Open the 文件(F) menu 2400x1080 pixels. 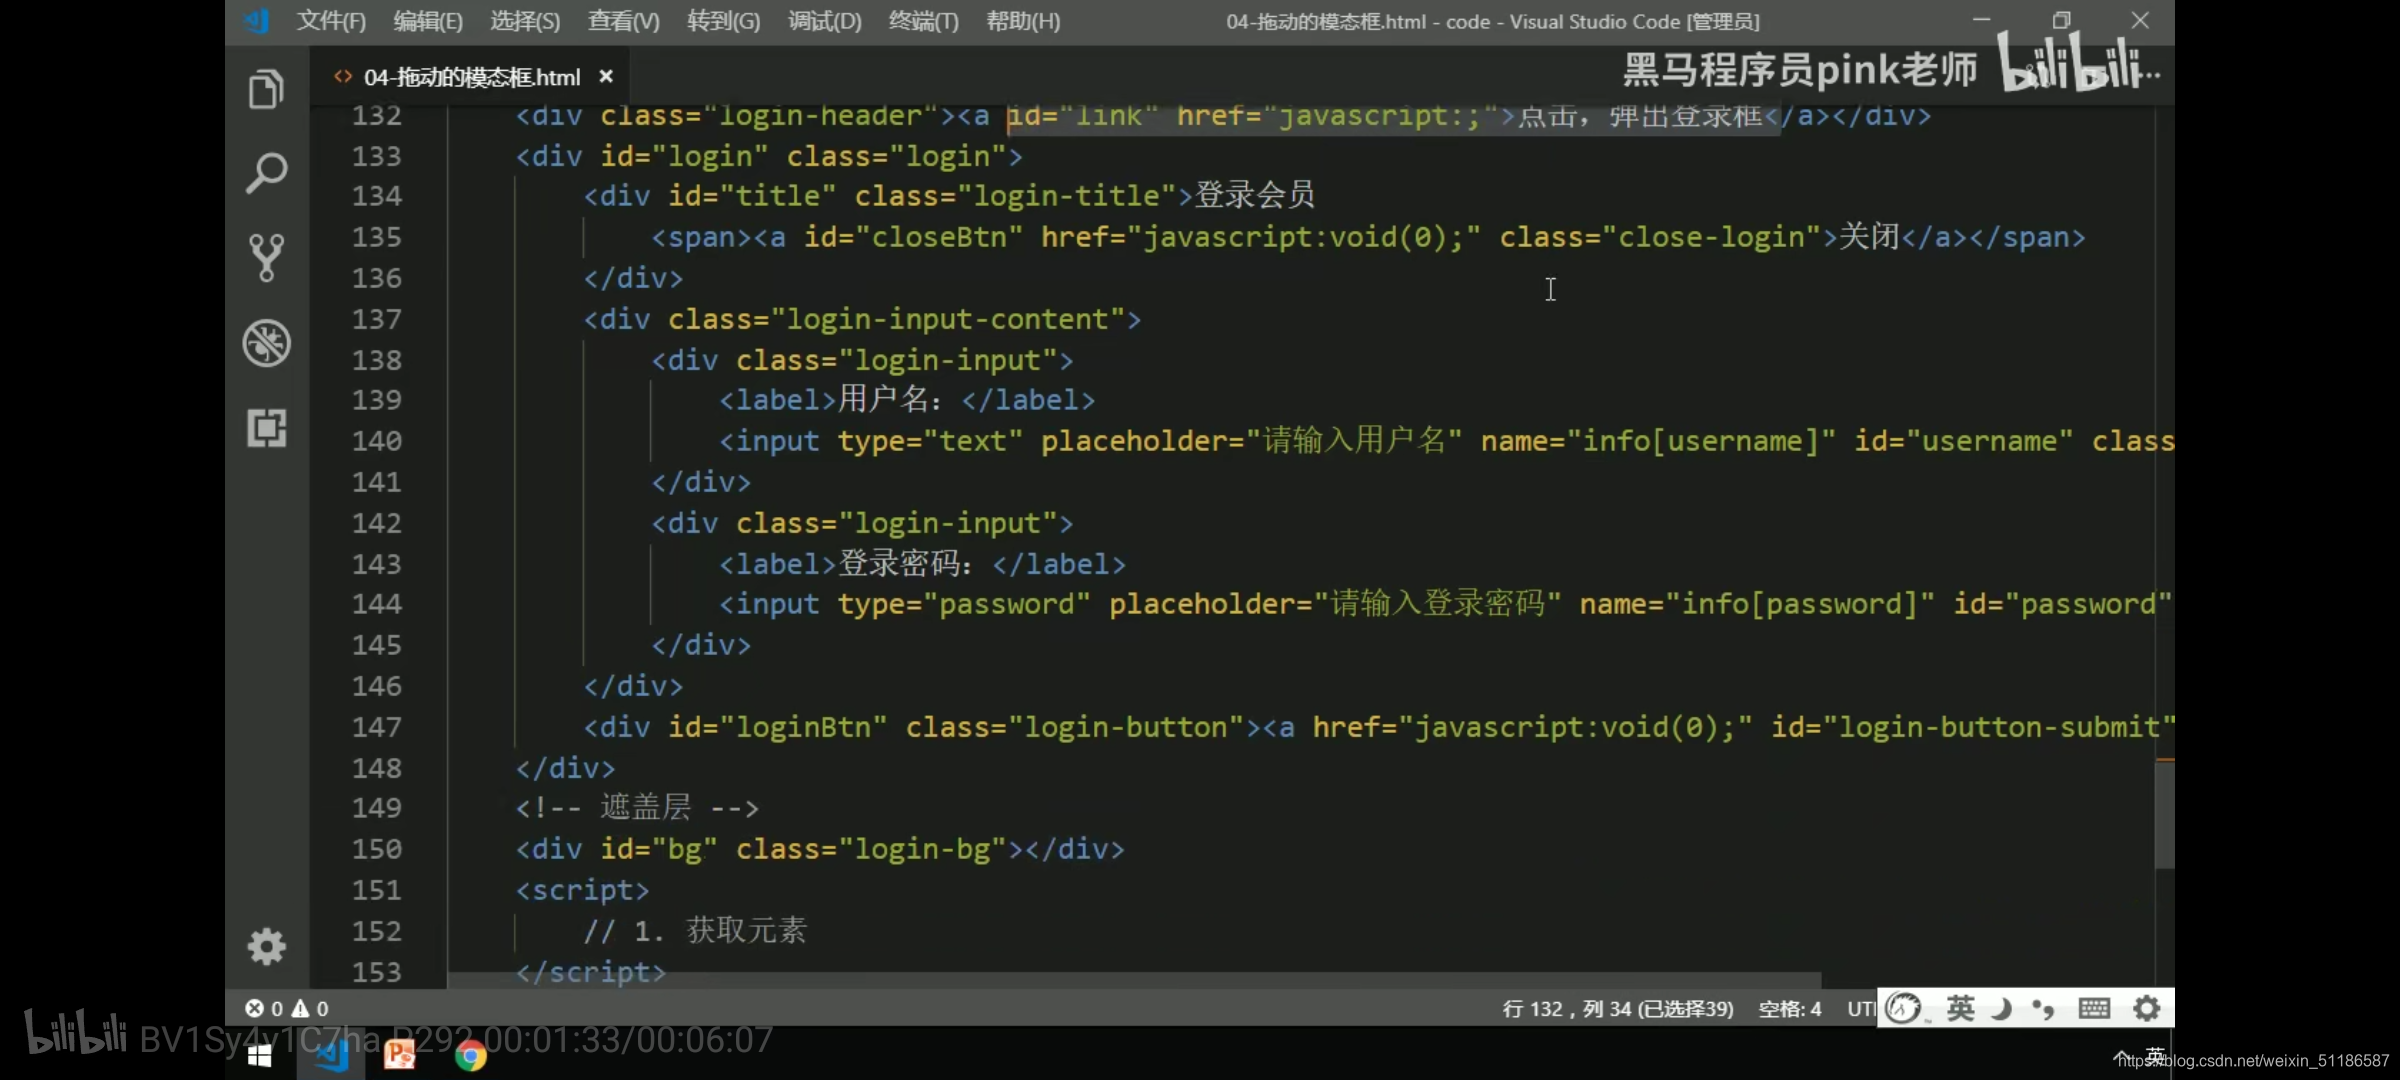point(331,21)
